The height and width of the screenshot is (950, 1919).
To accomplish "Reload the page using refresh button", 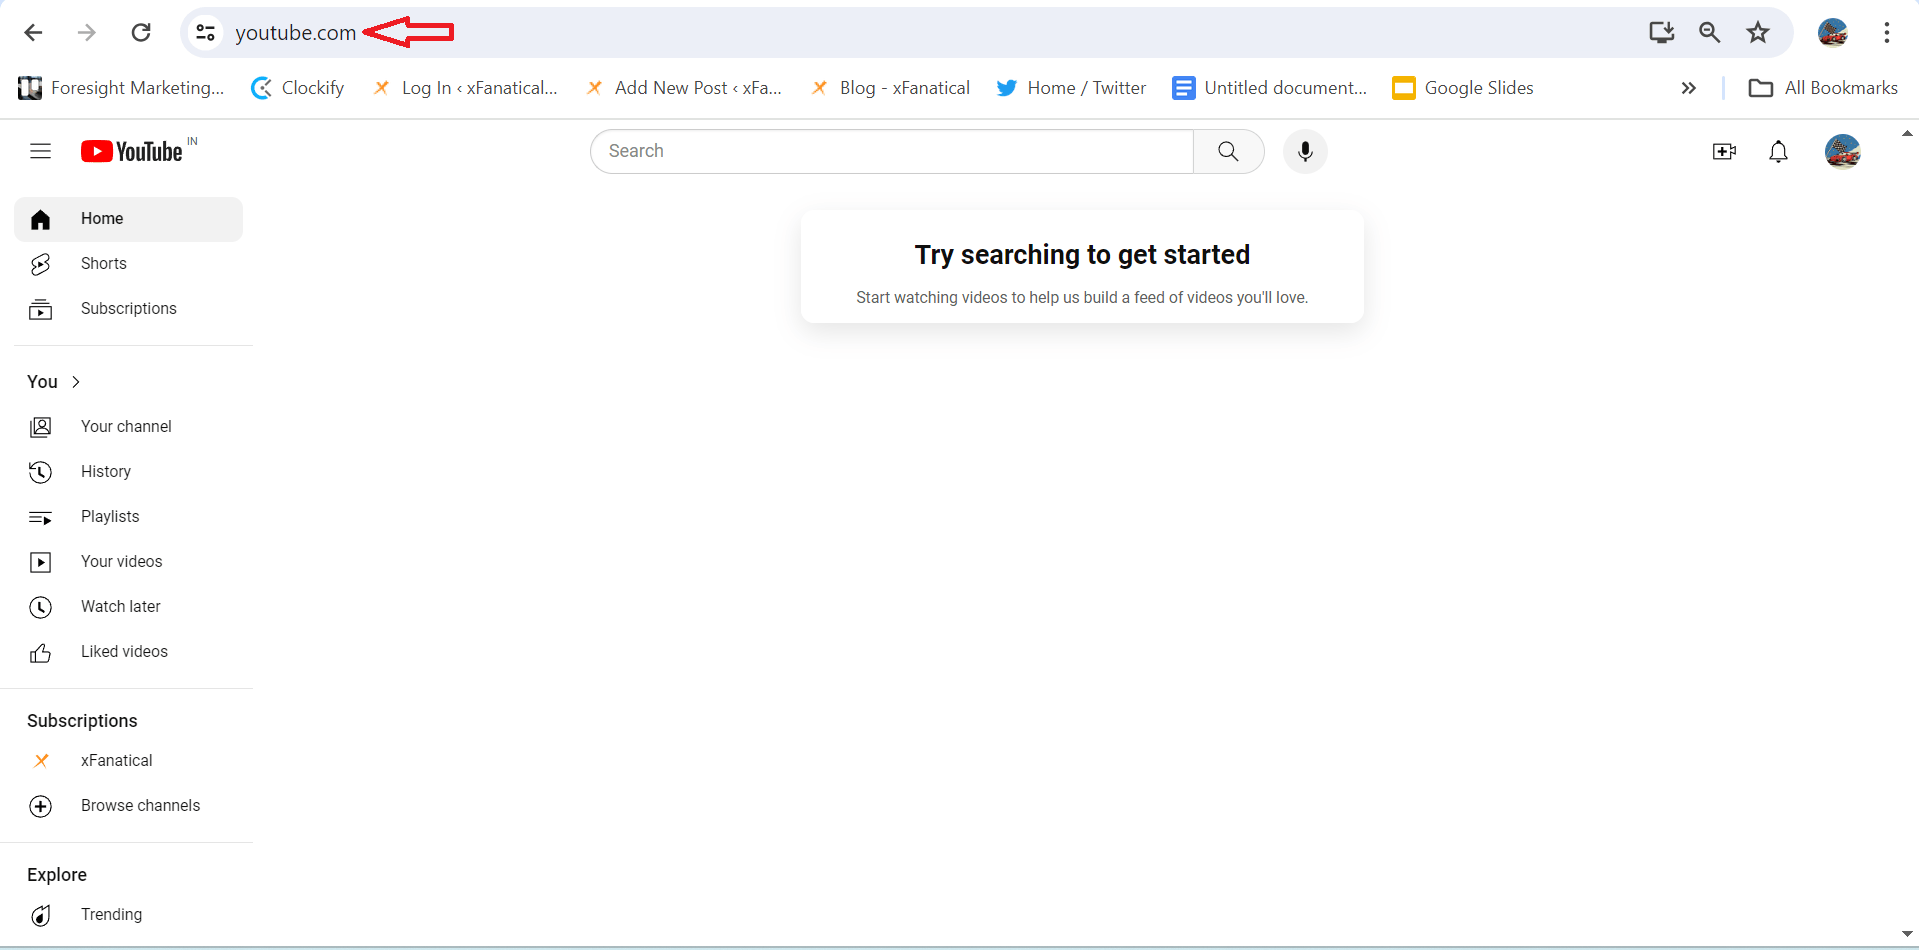I will point(141,33).
